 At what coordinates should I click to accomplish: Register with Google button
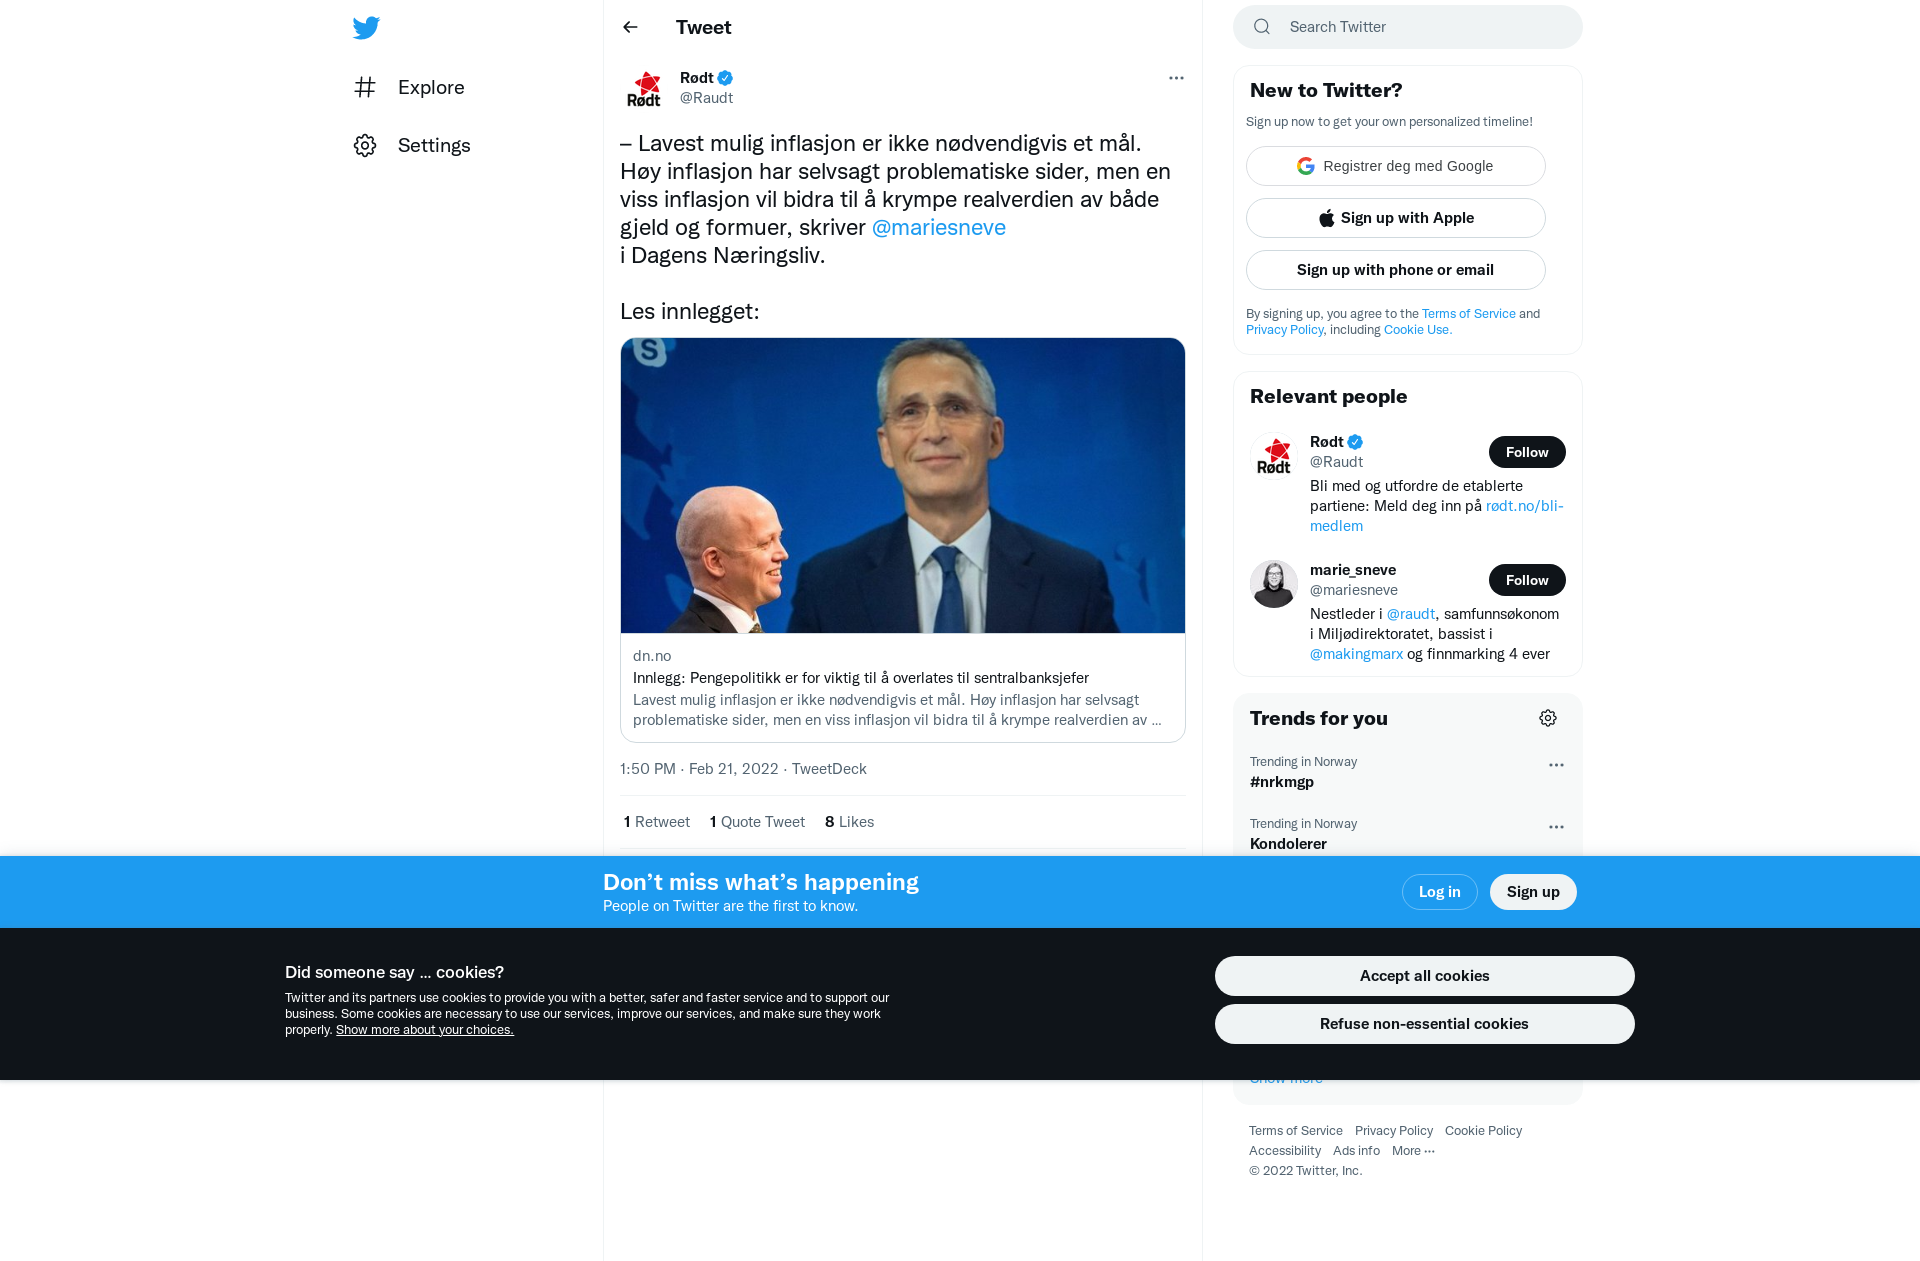click(x=1396, y=166)
